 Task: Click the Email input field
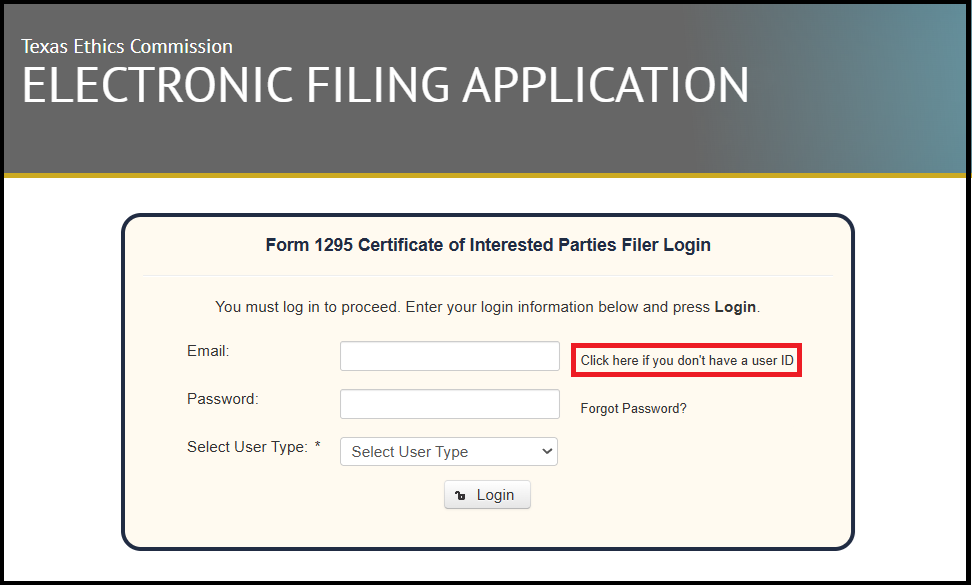449,356
